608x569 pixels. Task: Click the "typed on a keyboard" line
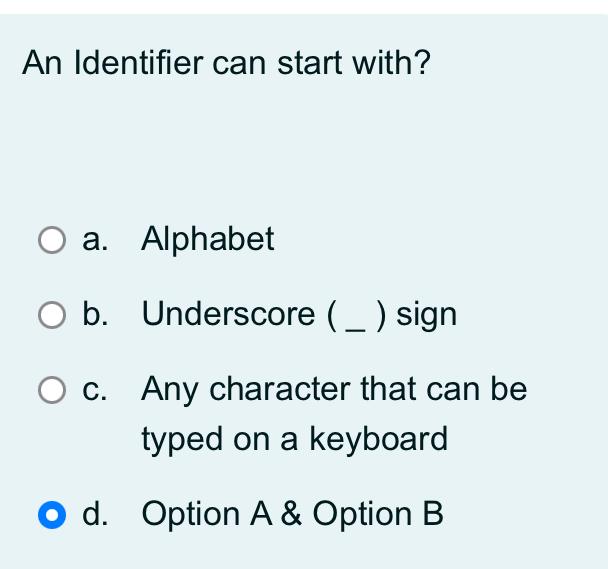295,438
